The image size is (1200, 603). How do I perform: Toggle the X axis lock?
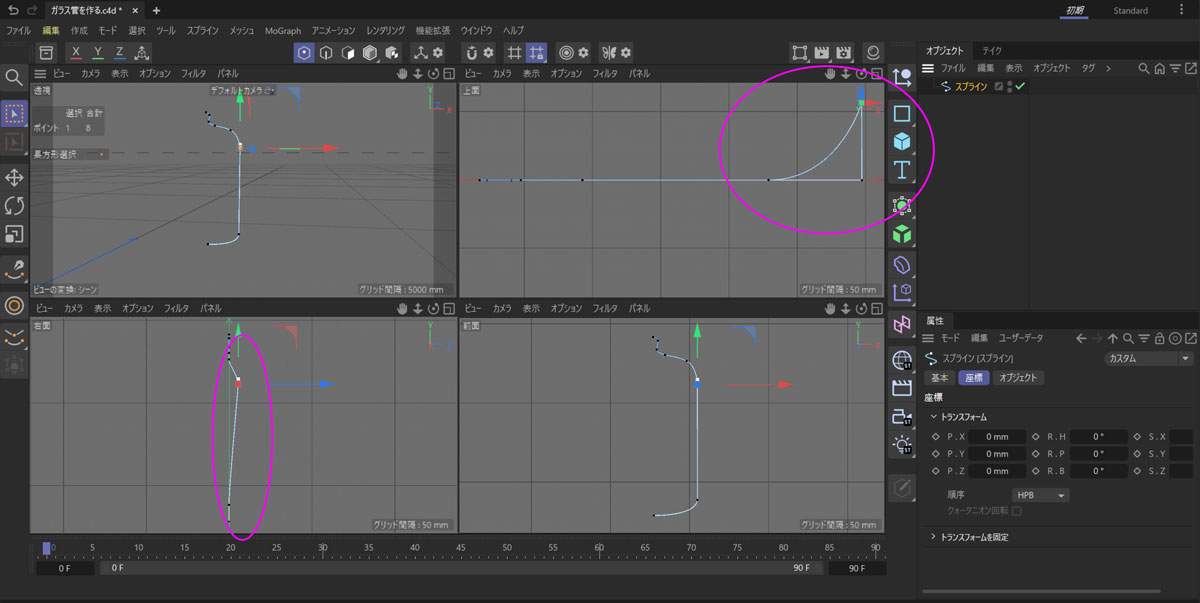pyautogui.click(x=76, y=52)
